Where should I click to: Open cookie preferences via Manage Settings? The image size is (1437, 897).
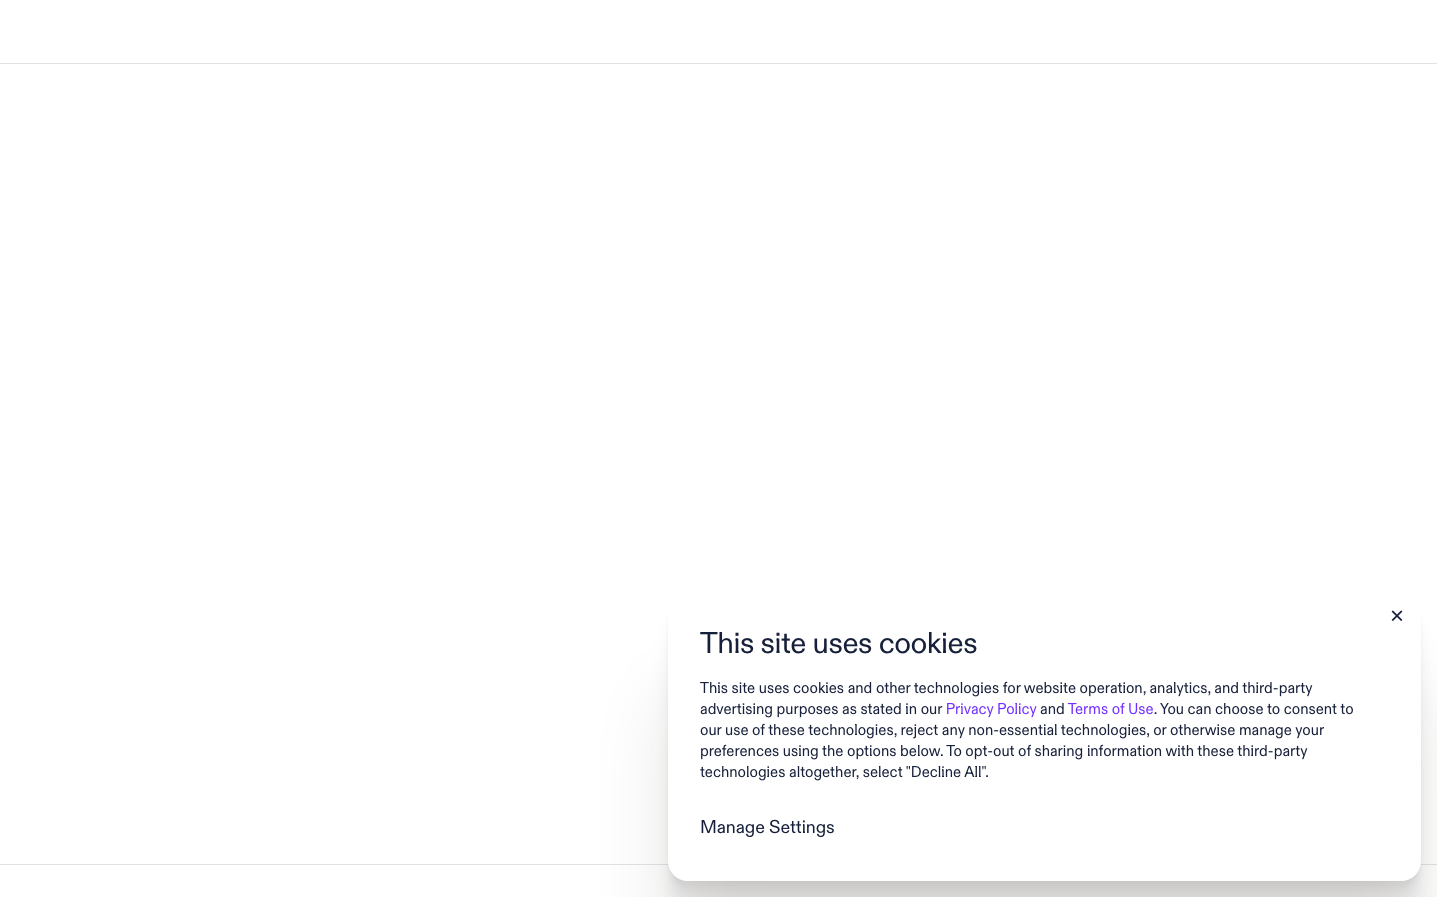pyautogui.click(x=767, y=827)
